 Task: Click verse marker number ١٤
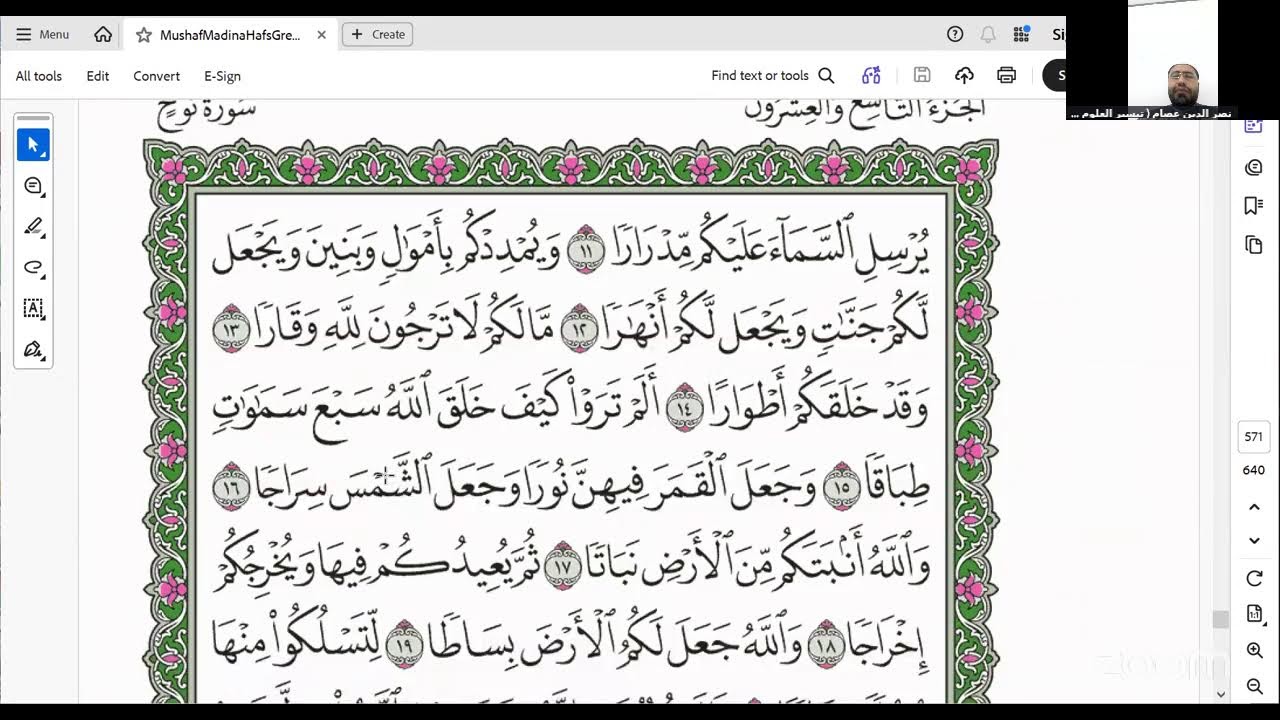(x=686, y=407)
